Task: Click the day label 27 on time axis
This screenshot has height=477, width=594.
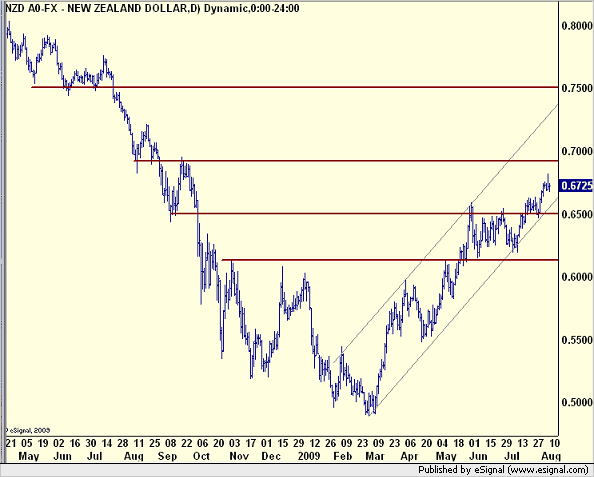Action: coord(538,443)
